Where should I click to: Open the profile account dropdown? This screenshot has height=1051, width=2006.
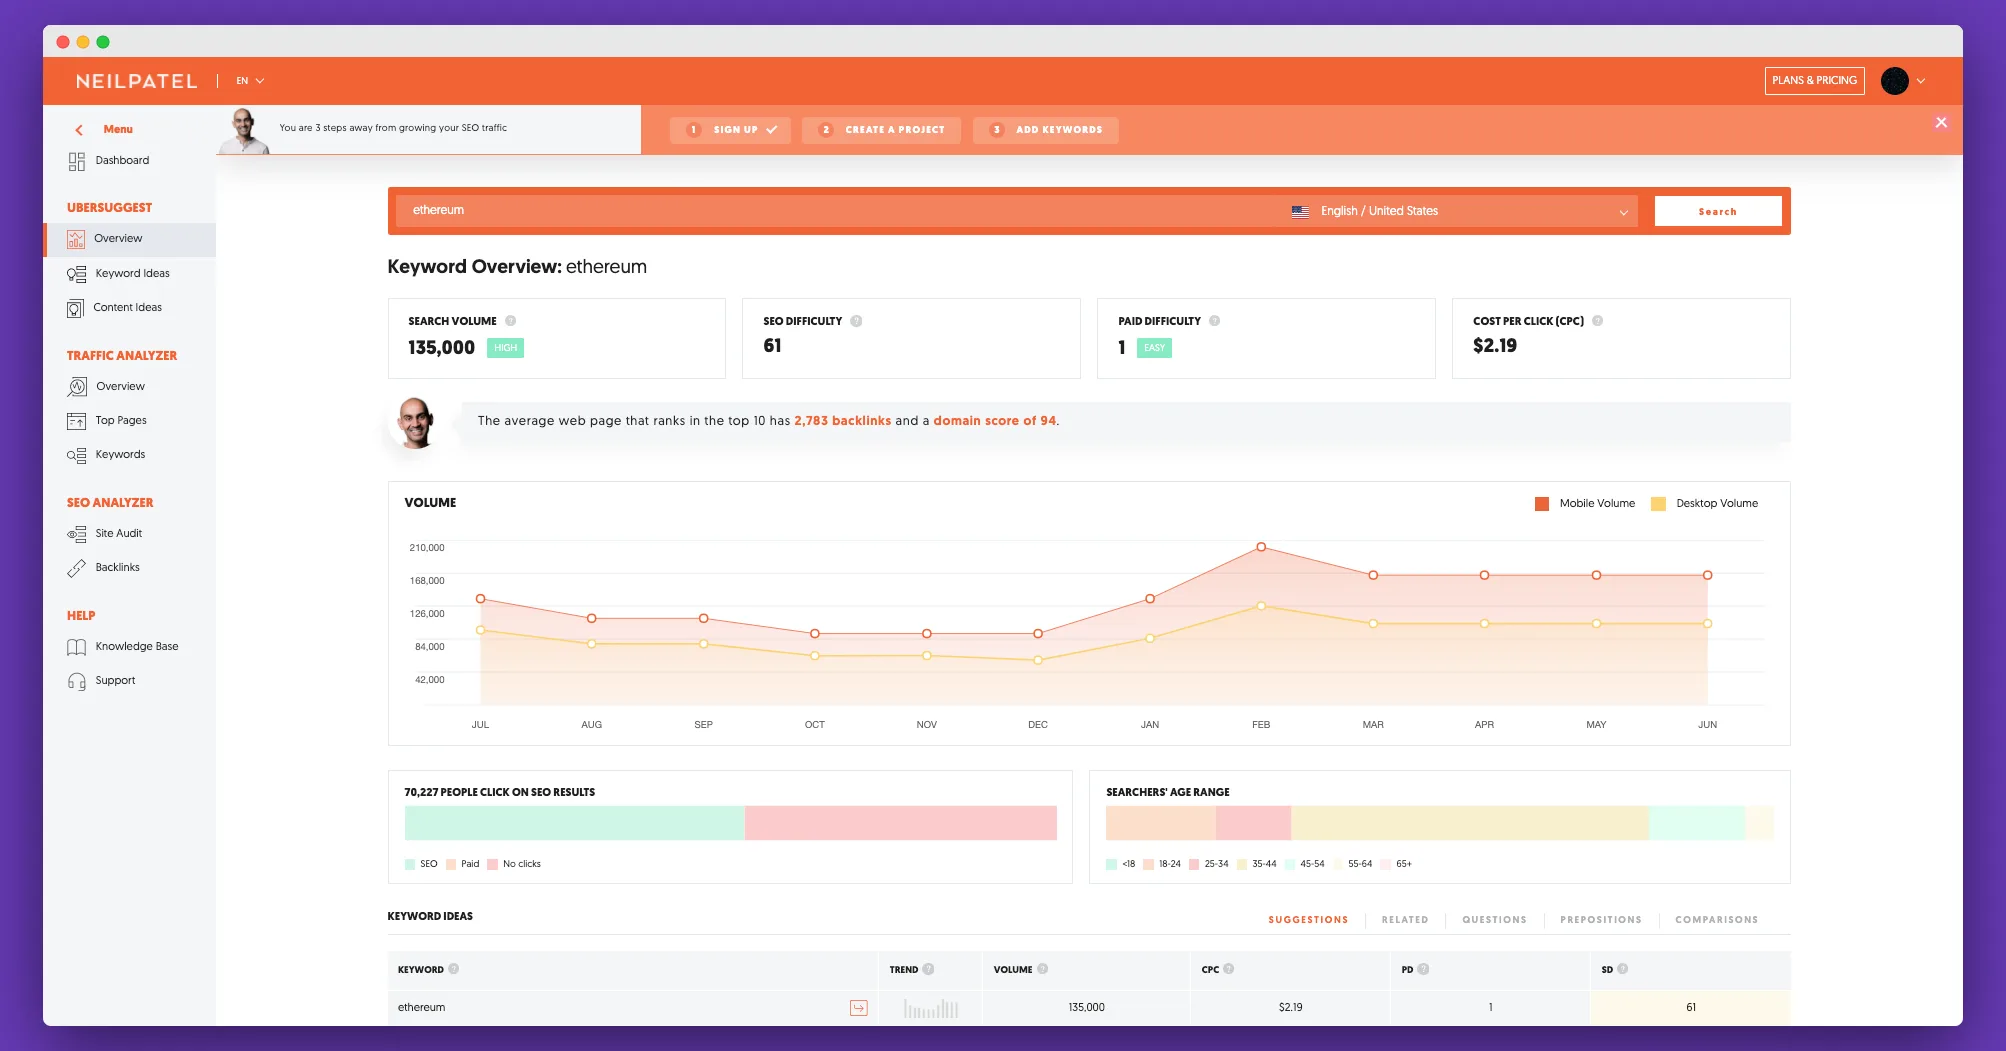pos(1903,81)
